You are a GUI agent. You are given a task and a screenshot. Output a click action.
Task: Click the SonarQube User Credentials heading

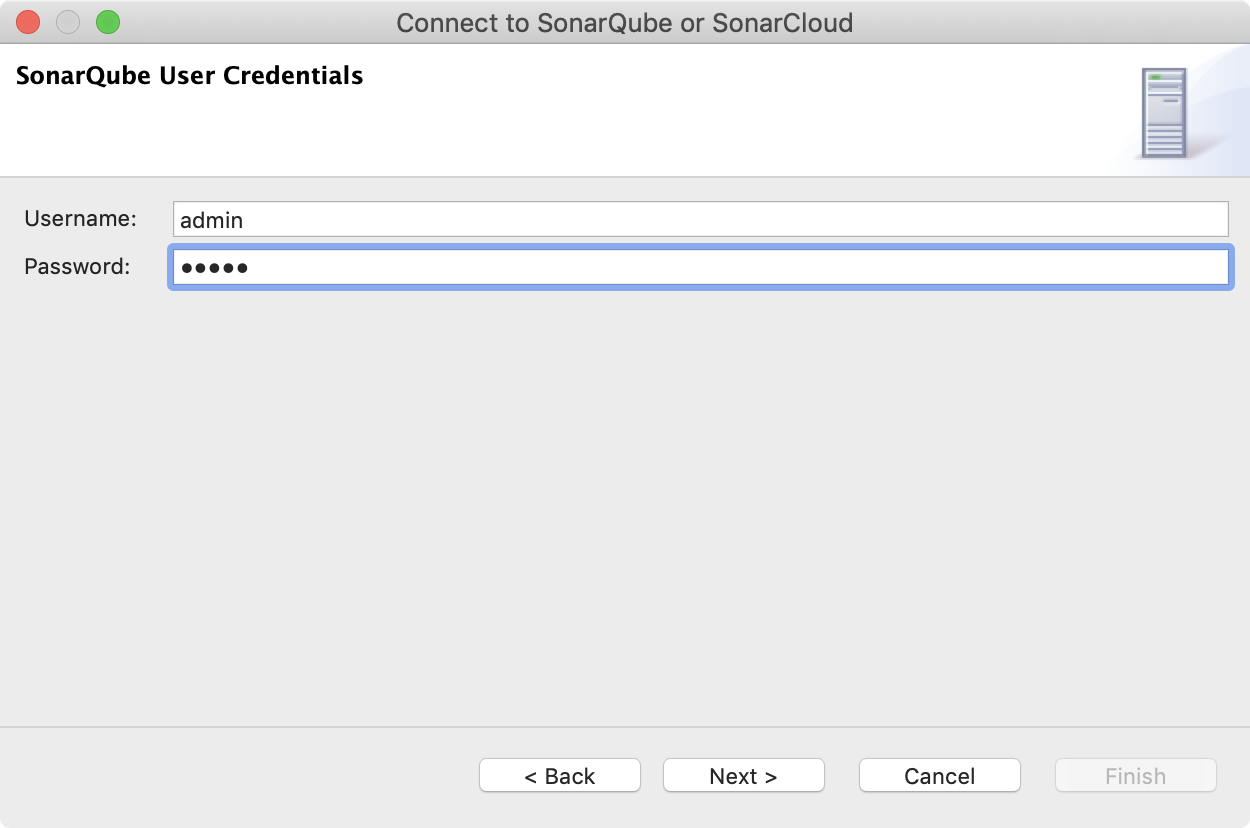tap(189, 75)
